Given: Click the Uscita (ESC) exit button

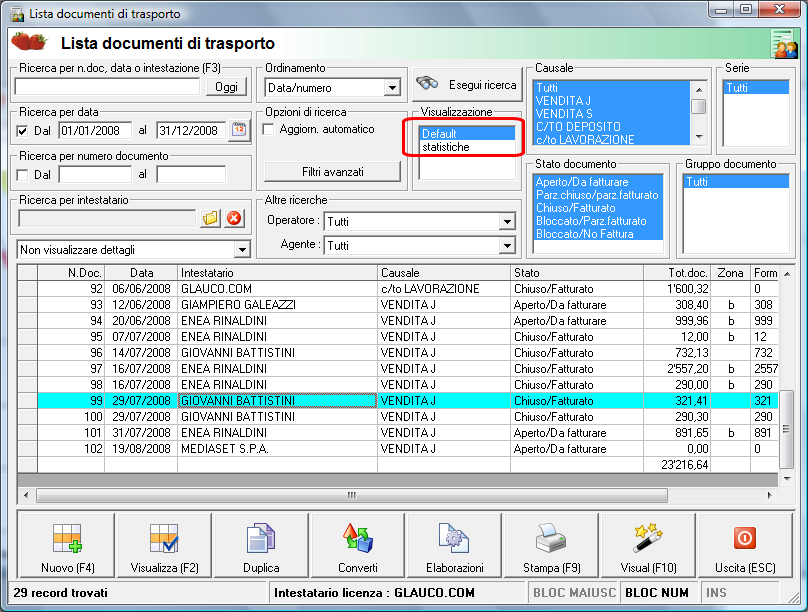Looking at the screenshot, I should [x=745, y=546].
